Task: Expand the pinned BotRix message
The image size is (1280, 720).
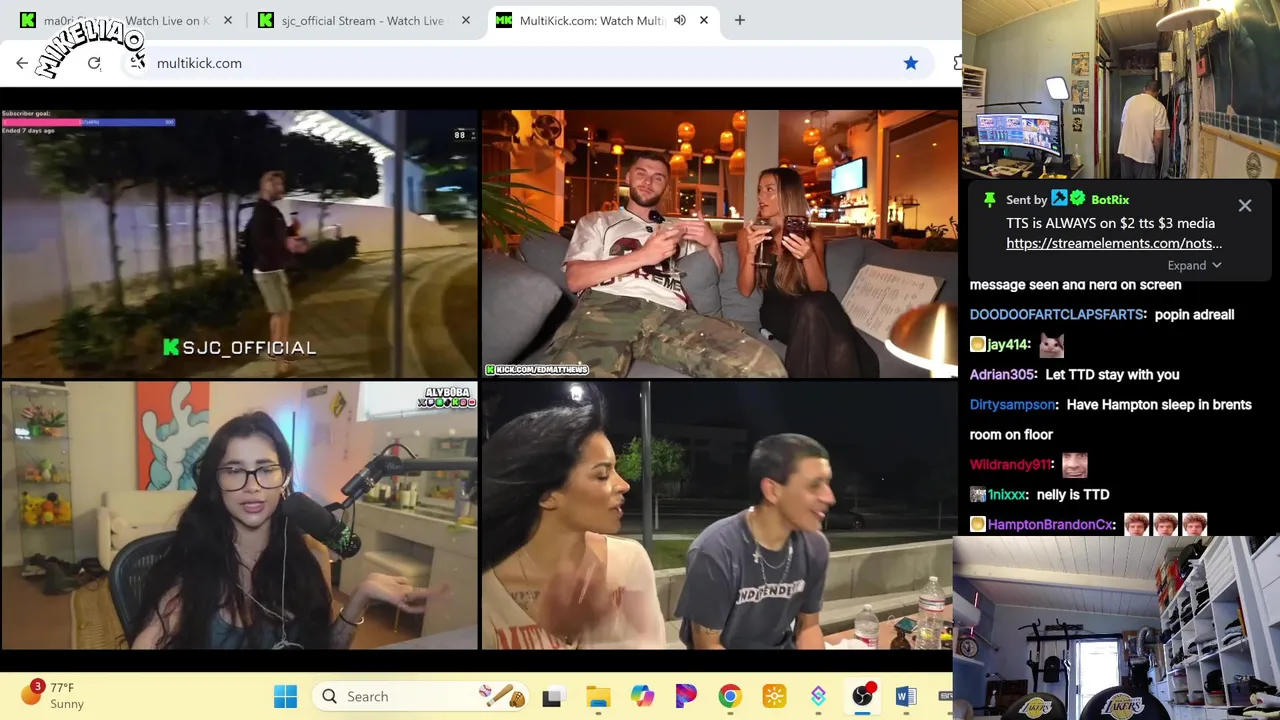Action: pos(1195,266)
